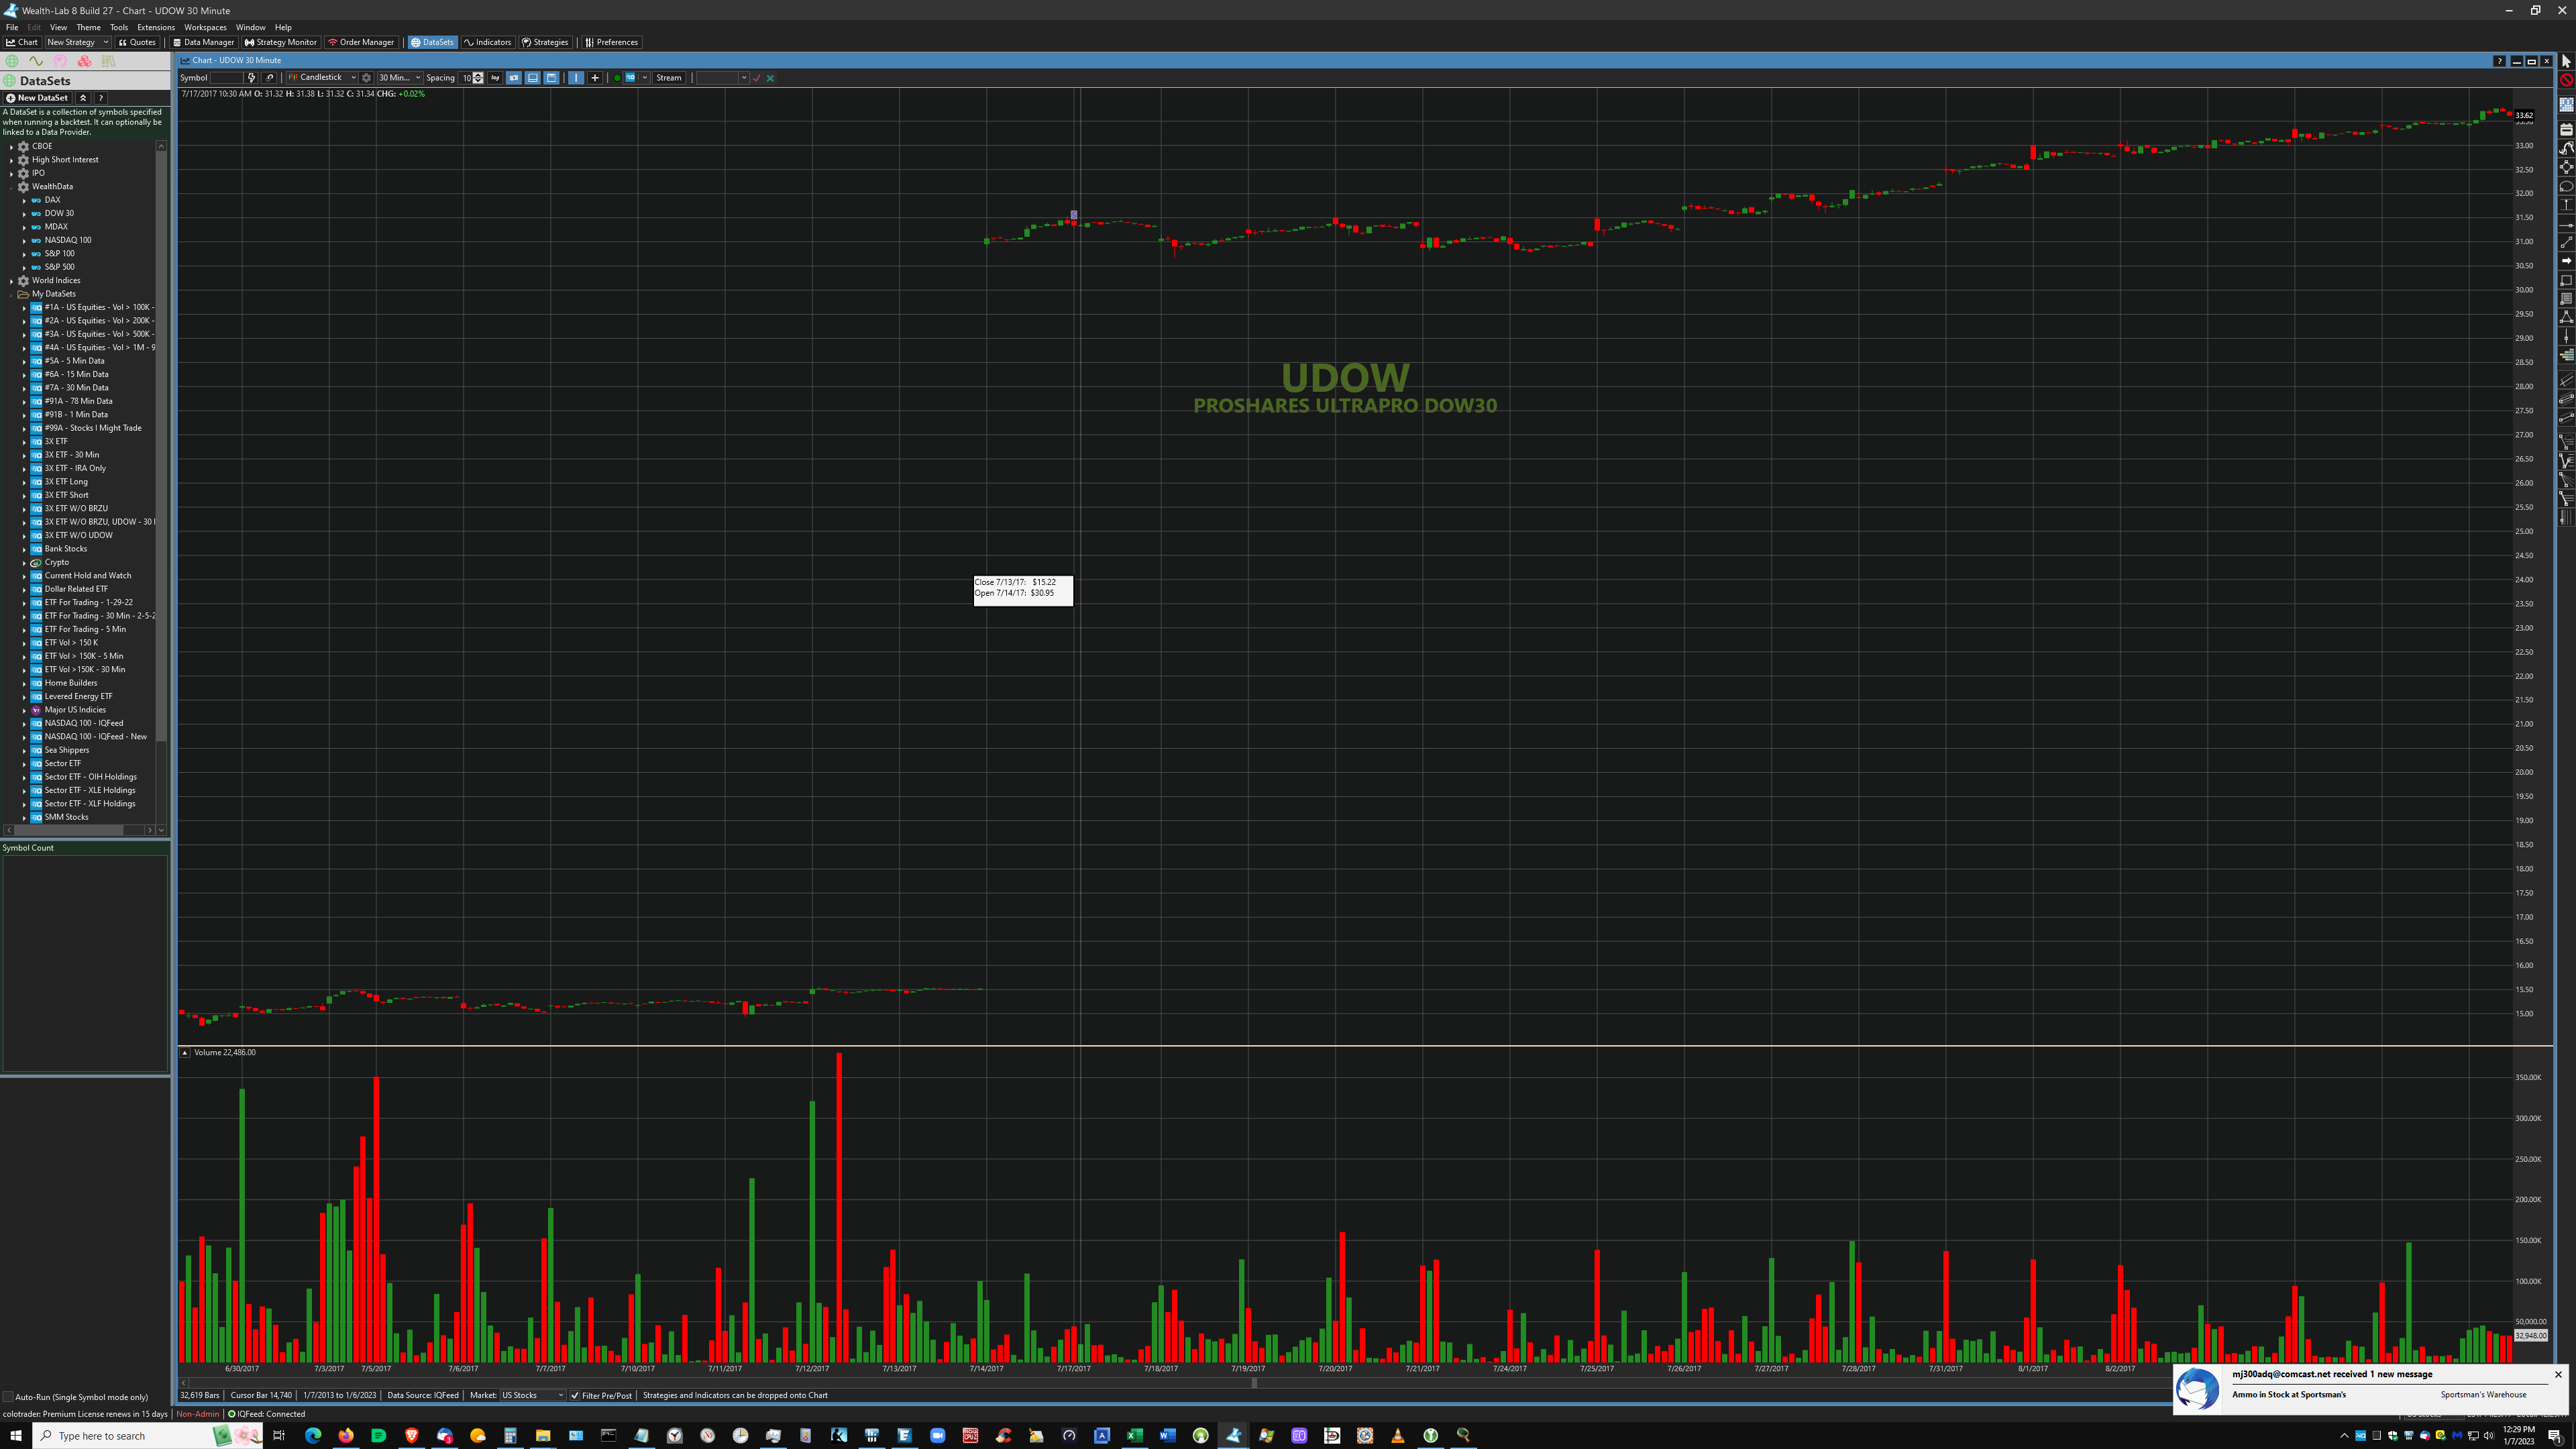This screenshot has width=2576, height=1449.
Task: Open Excel from the Windows taskbar
Action: 1135,1435
